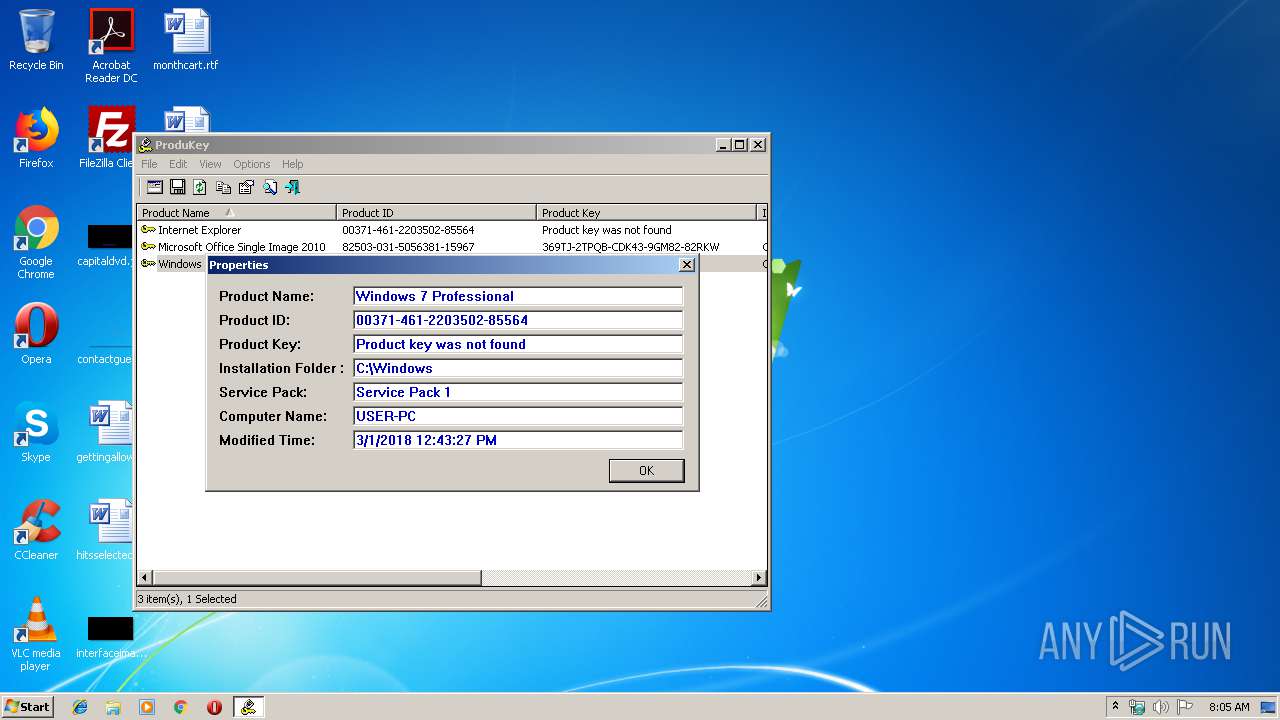Click the Product Key field in Properties
The width and height of the screenshot is (1280, 720).
(x=518, y=344)
